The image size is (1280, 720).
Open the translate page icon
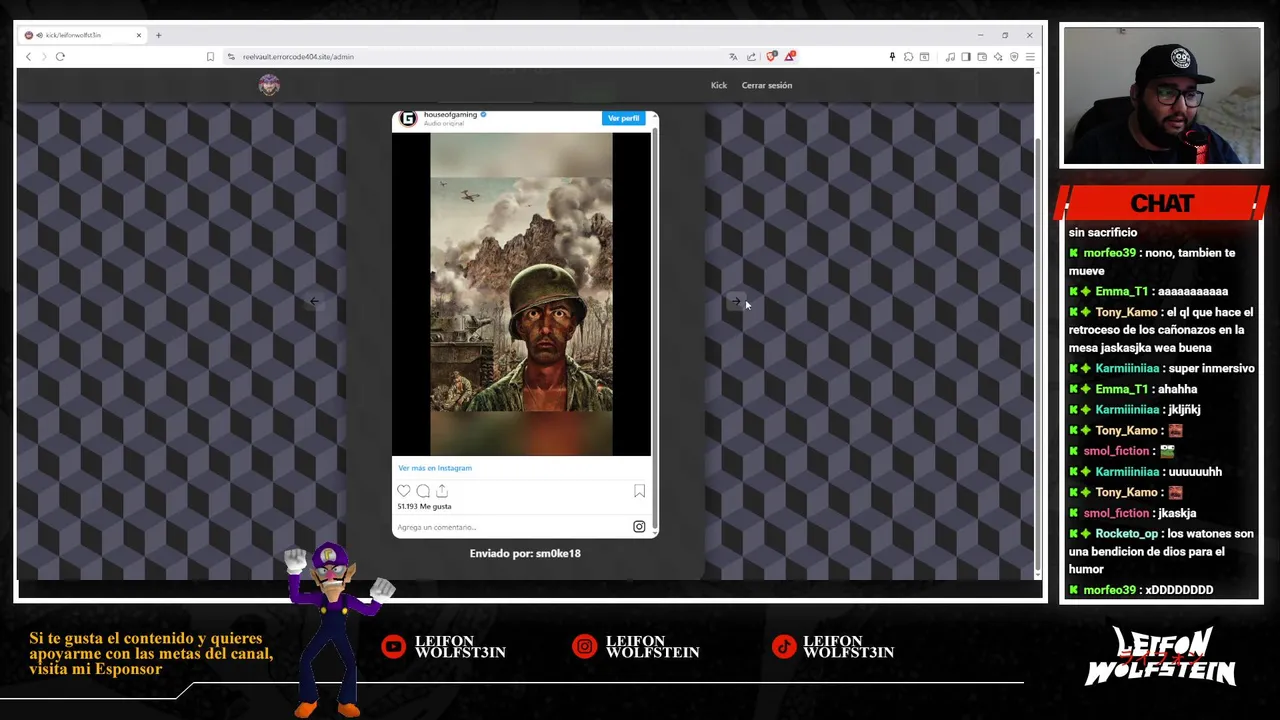(x=733, y=56)
